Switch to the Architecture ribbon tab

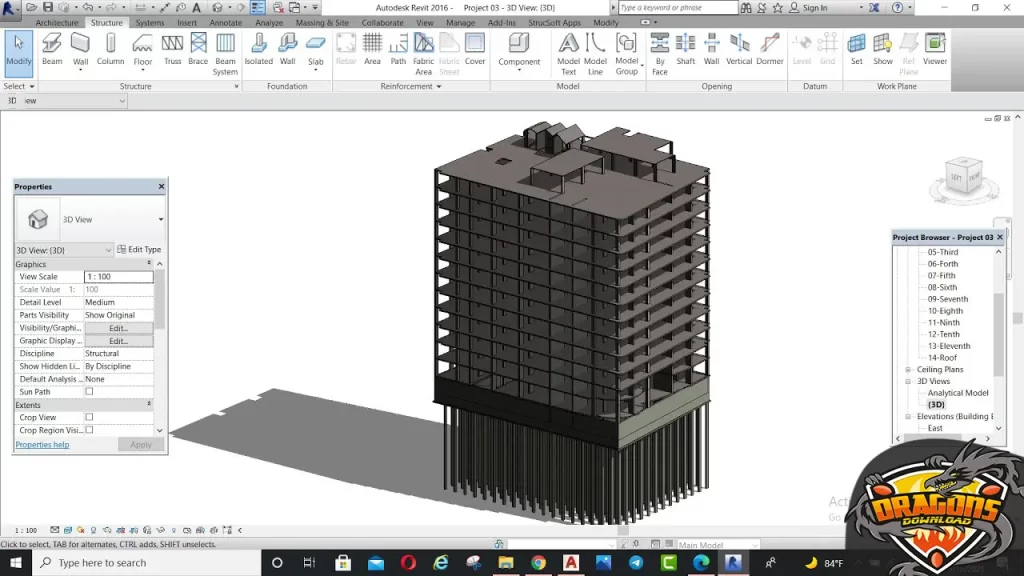(x=57, y=22)
